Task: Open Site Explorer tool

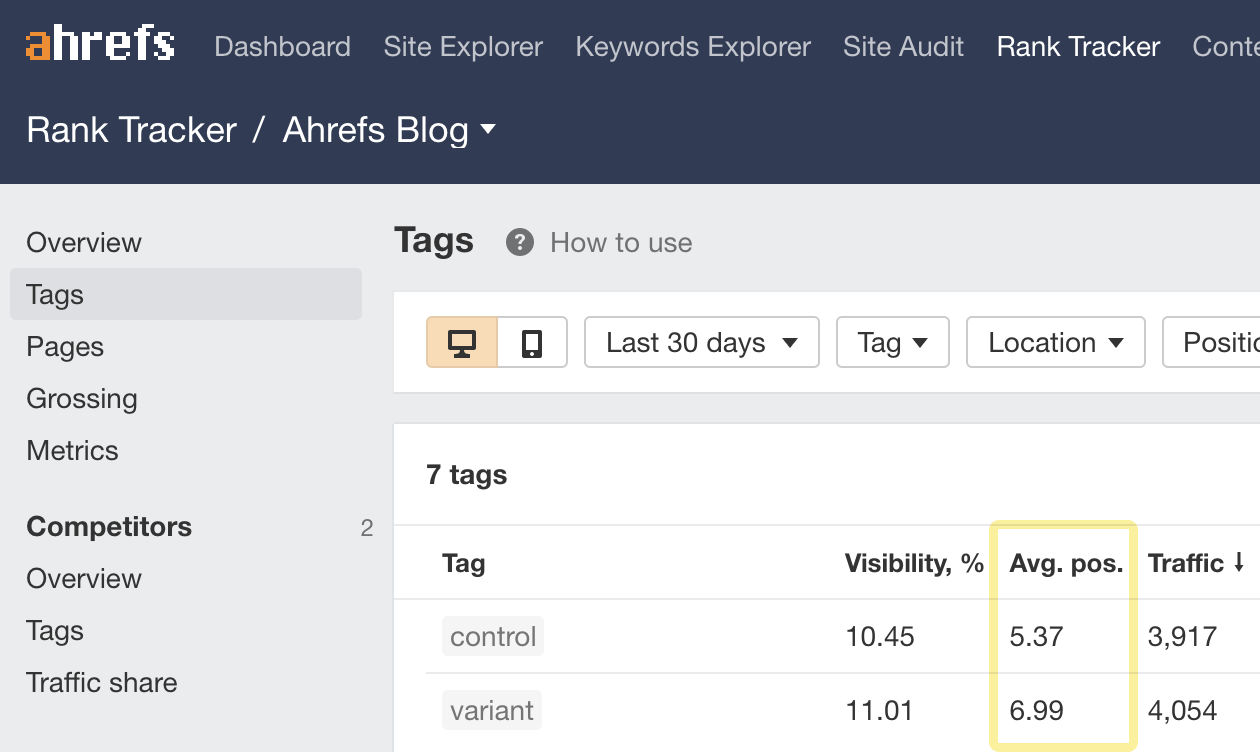Action: (x=462, y=46)
